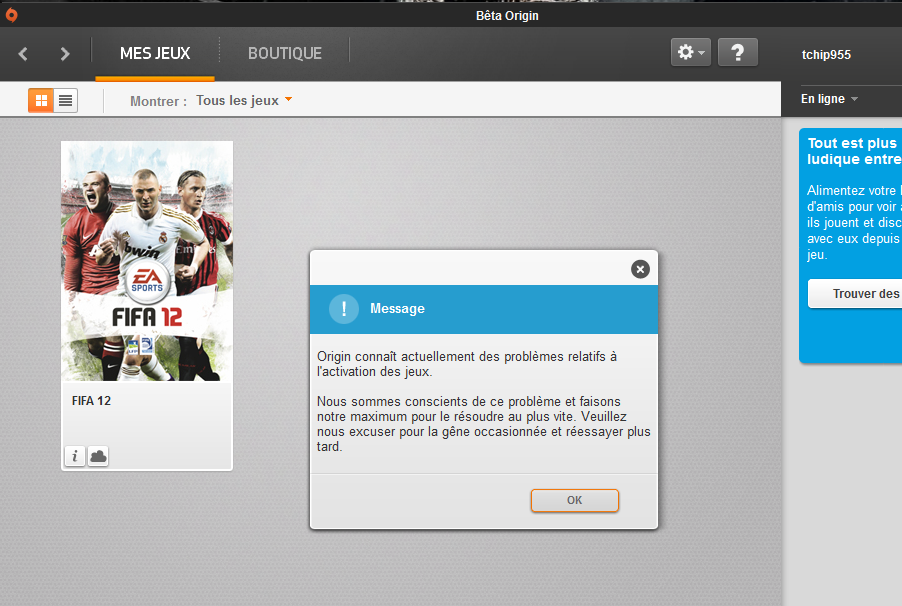Switch to grid view of games
Screen dimensions: 902x606
[x=41, y=100]
